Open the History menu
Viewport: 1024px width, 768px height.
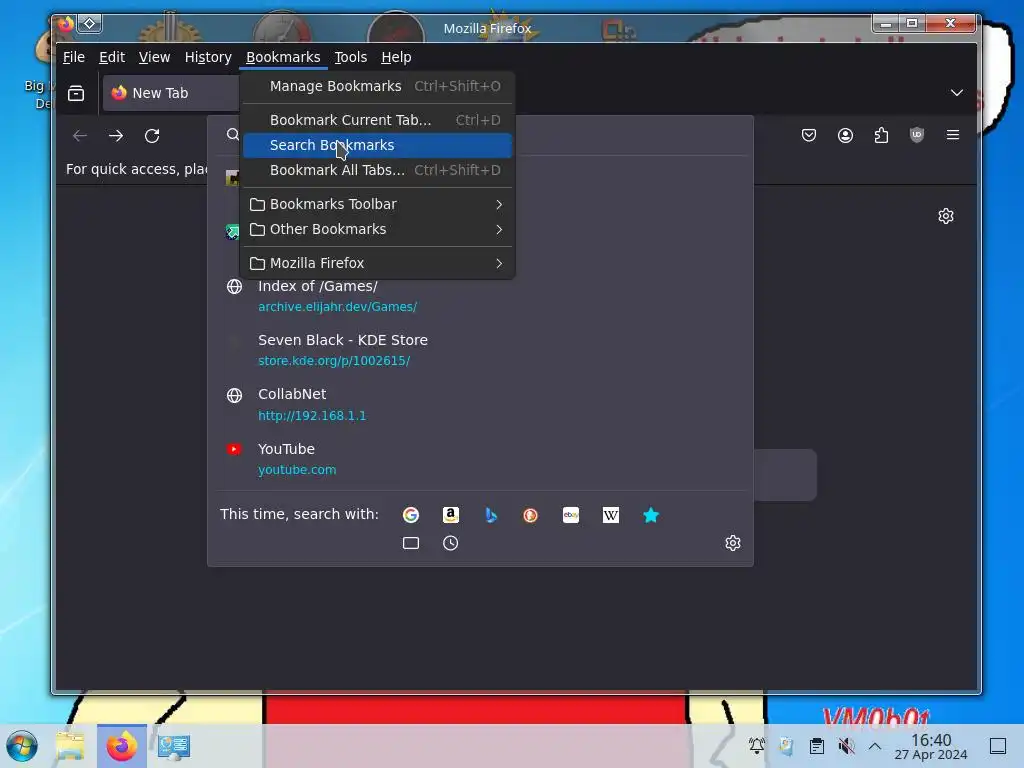208,57
